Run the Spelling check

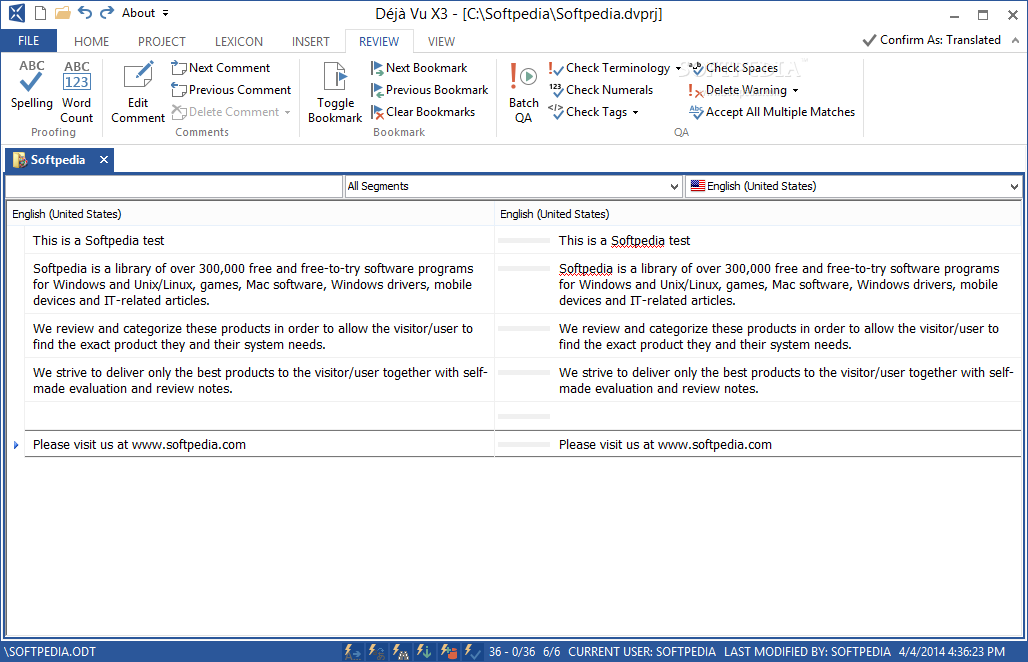(31, 85)
